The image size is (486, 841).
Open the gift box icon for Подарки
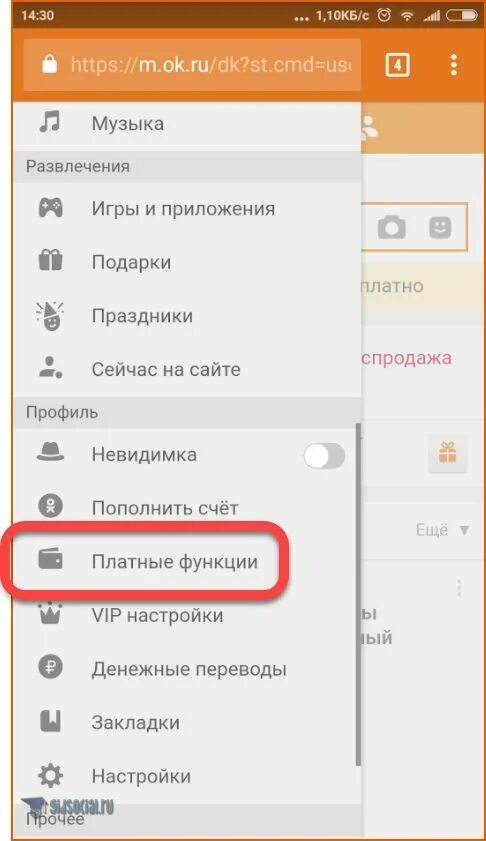50,261
